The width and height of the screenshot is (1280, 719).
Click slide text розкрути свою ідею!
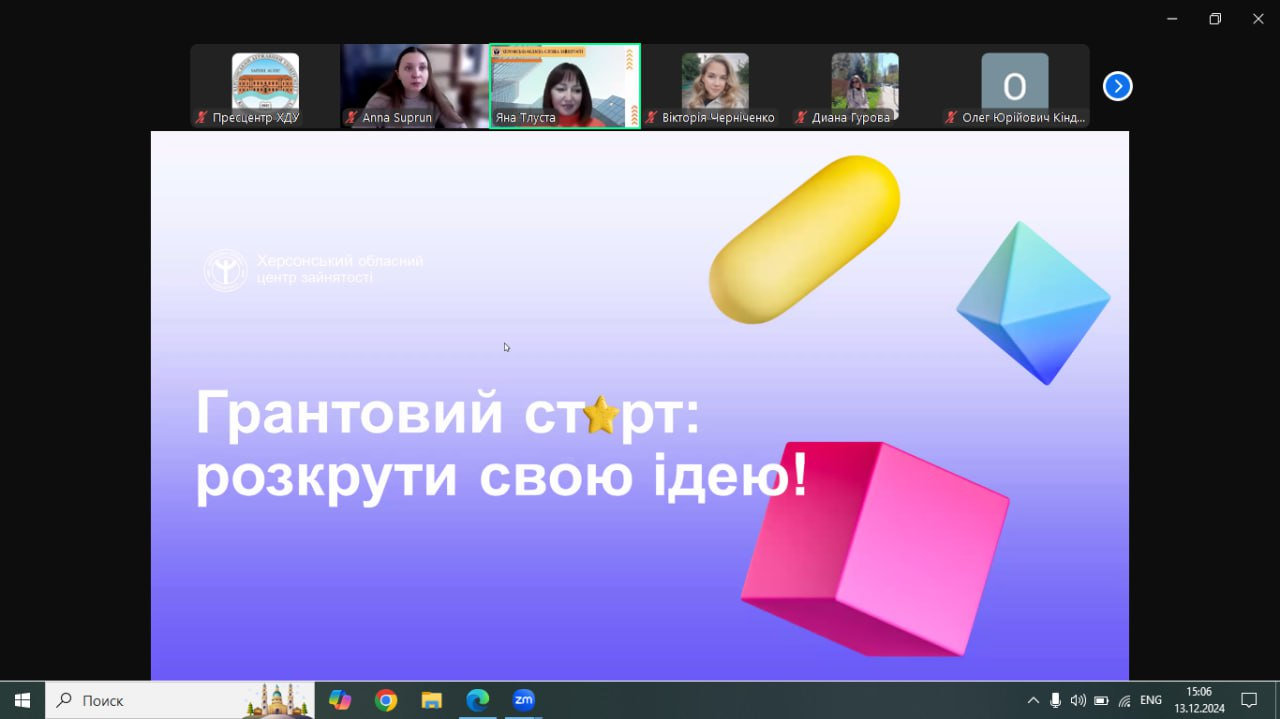(x=501, y=477)
